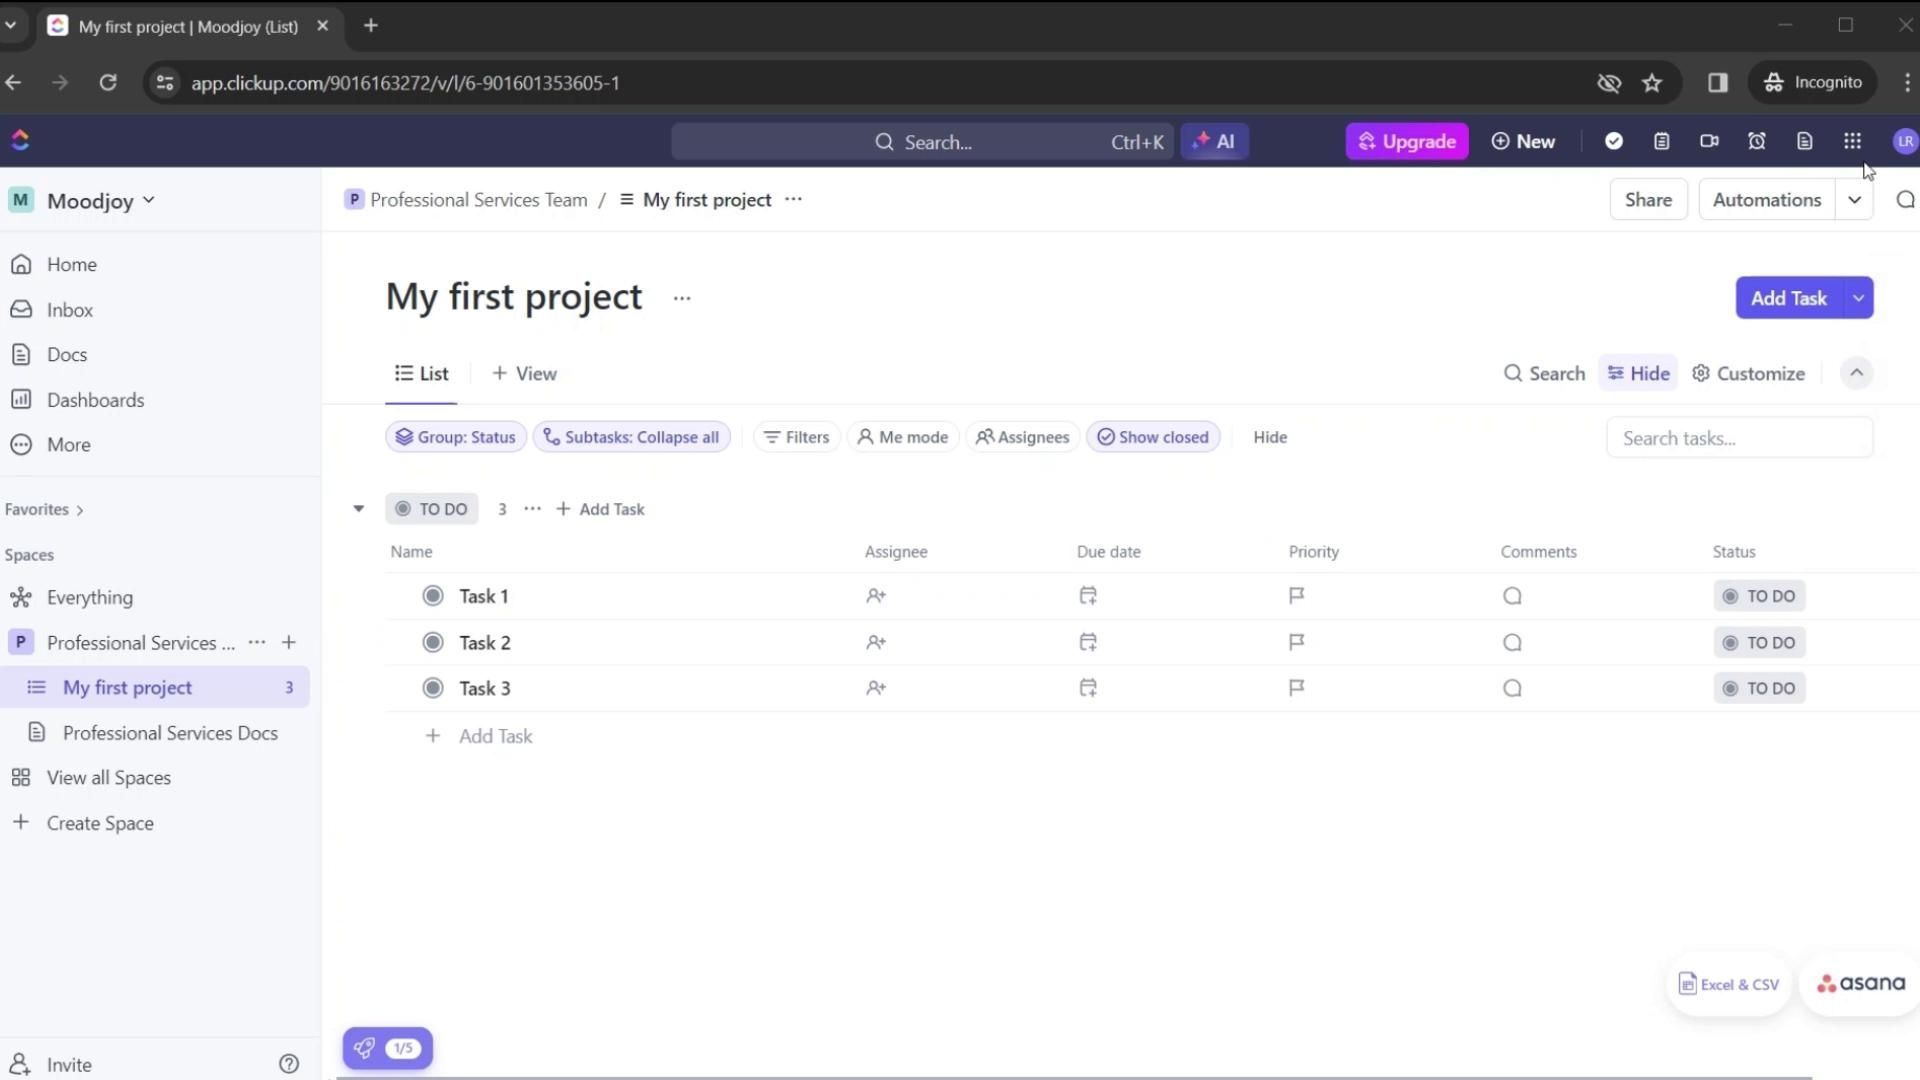Image resolution: width=1920 pixels, height=1080 pixels.
Task: Click the Share button
Action: (x=1648, y=200)
